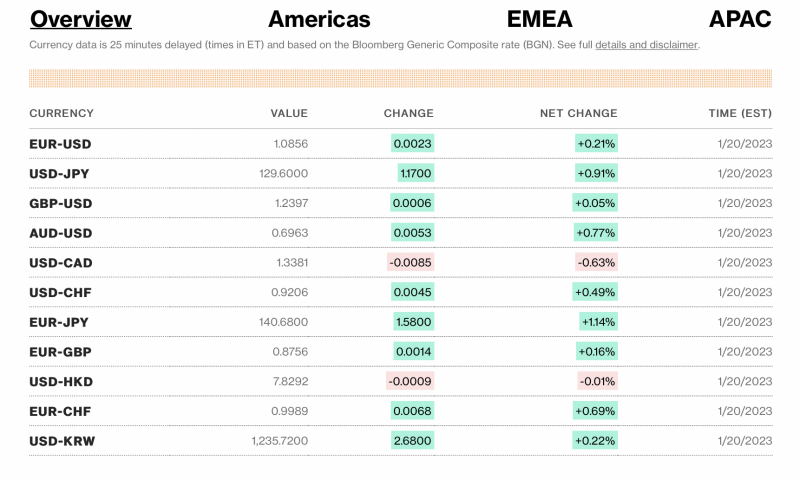The width and height of the screenshot is (800, 479).
Task: Click the CURRENCY column header
Action: pos(61,113)
